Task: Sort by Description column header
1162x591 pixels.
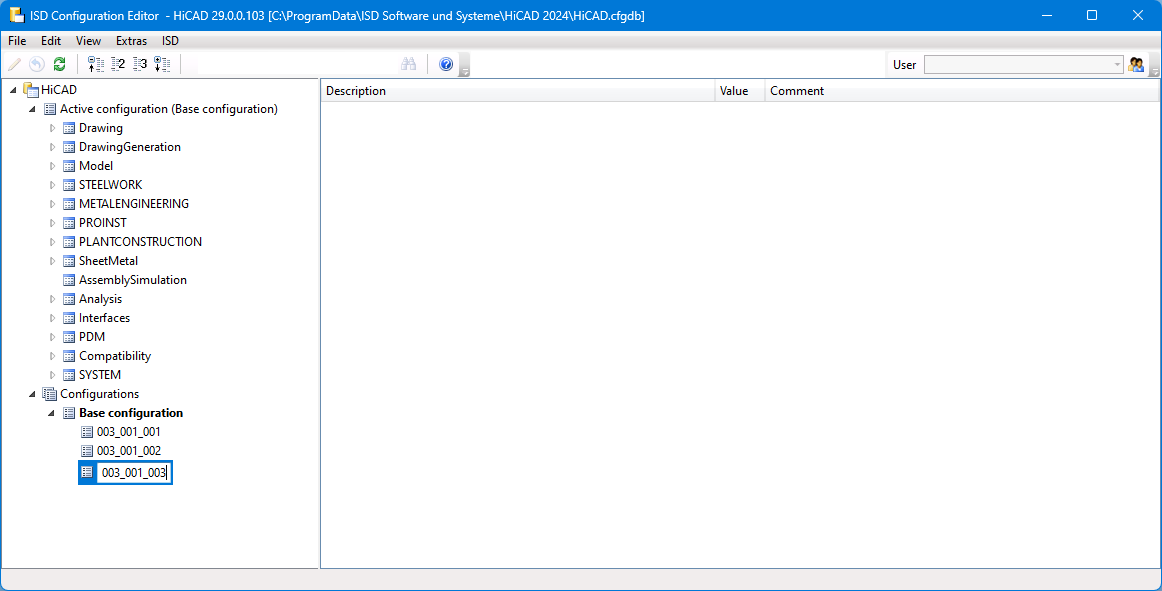Action: 518,91
